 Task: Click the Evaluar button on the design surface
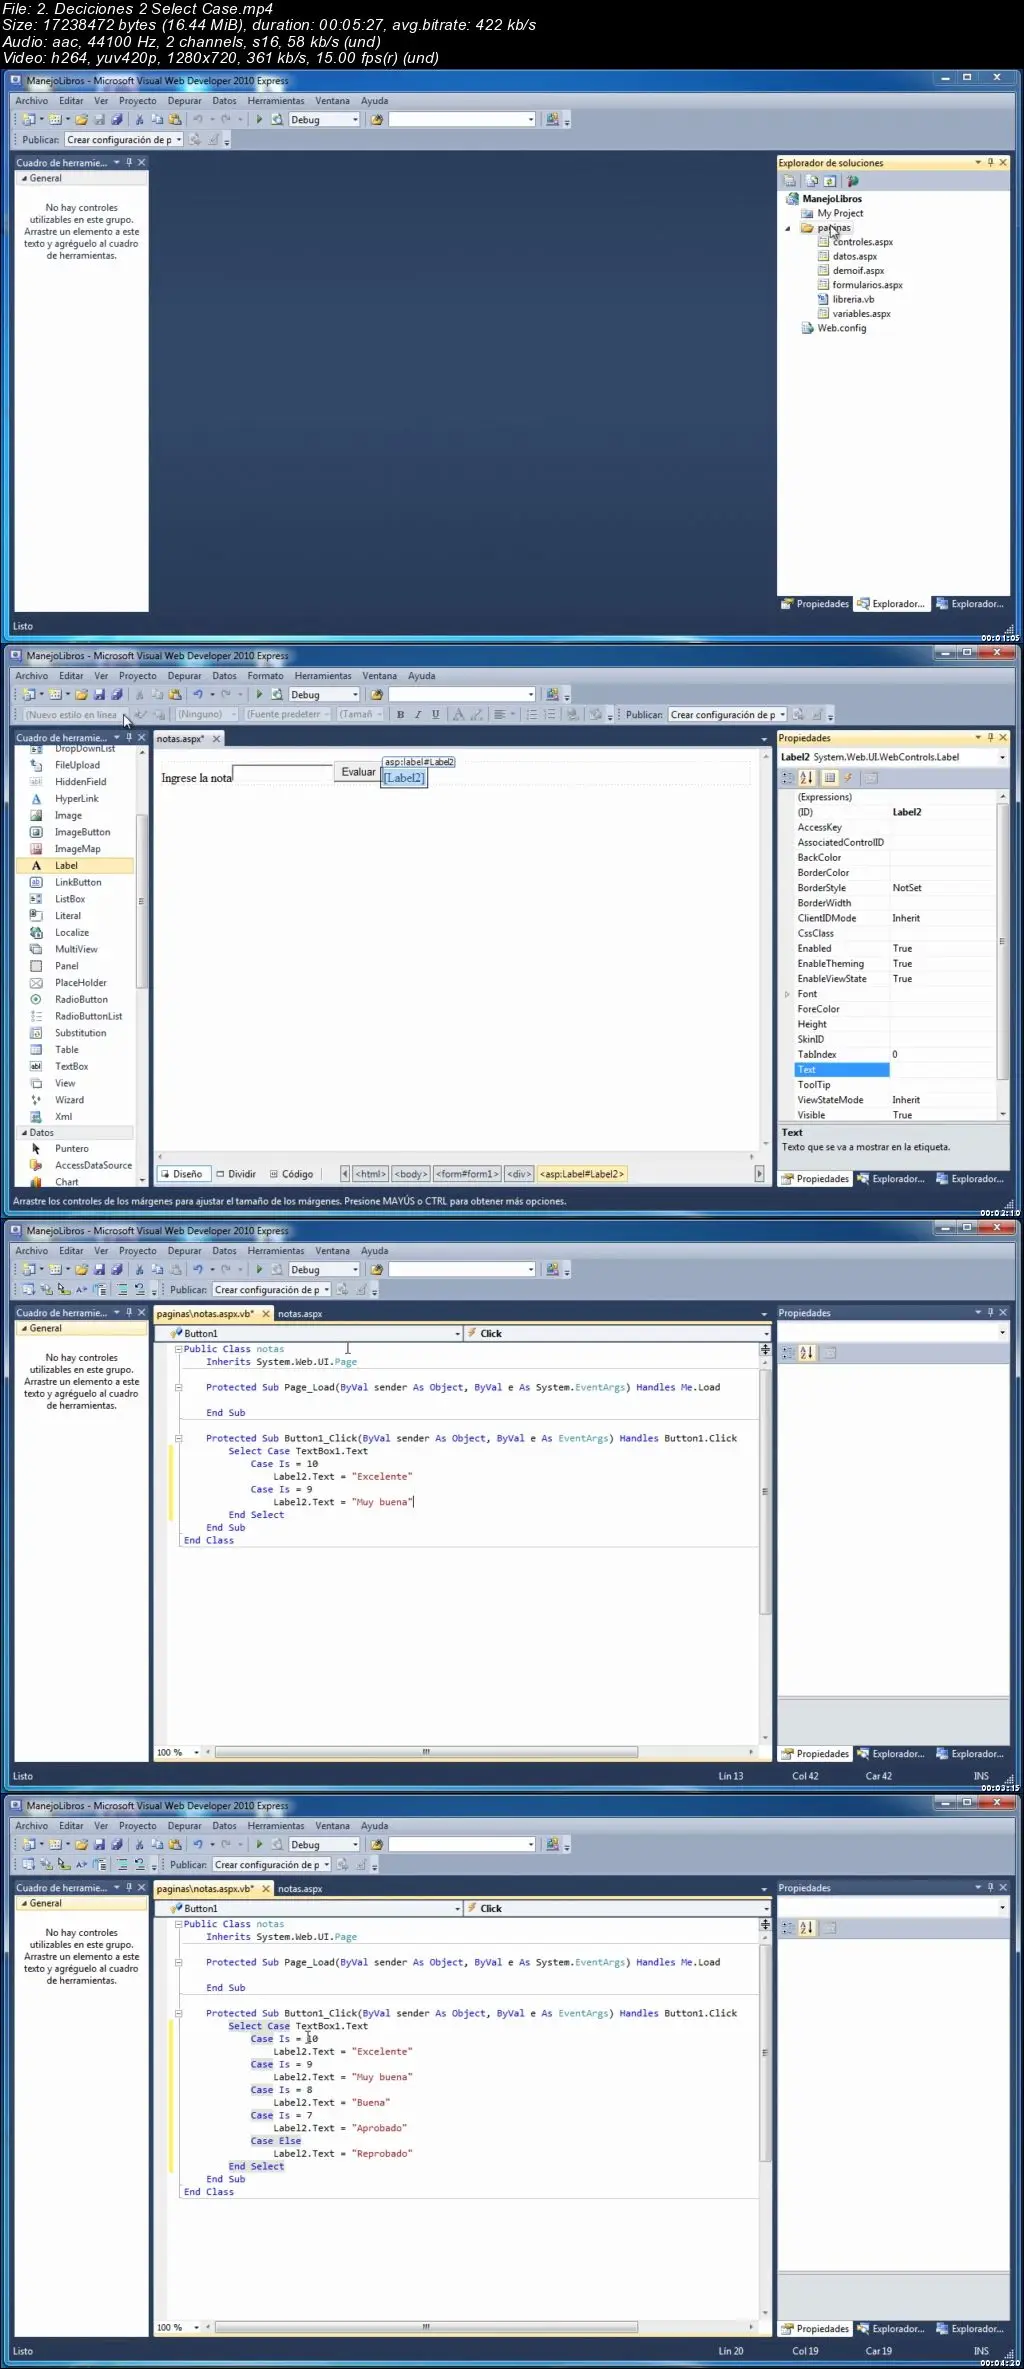[358, 772]
